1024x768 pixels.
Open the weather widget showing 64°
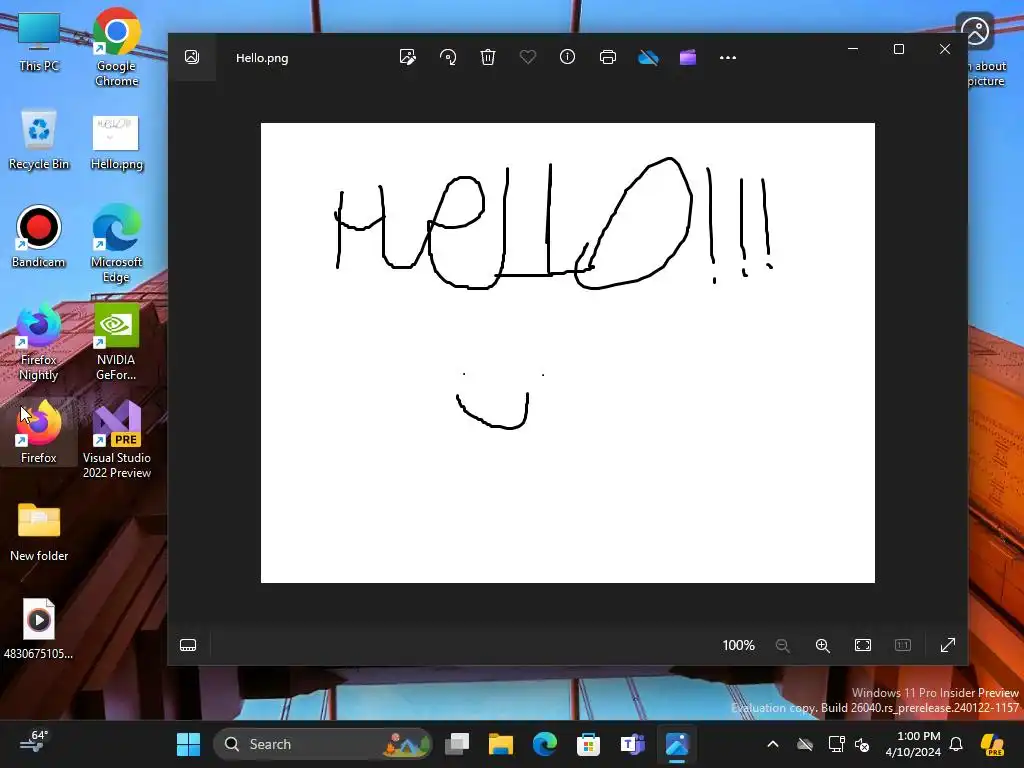click(34, 743)
